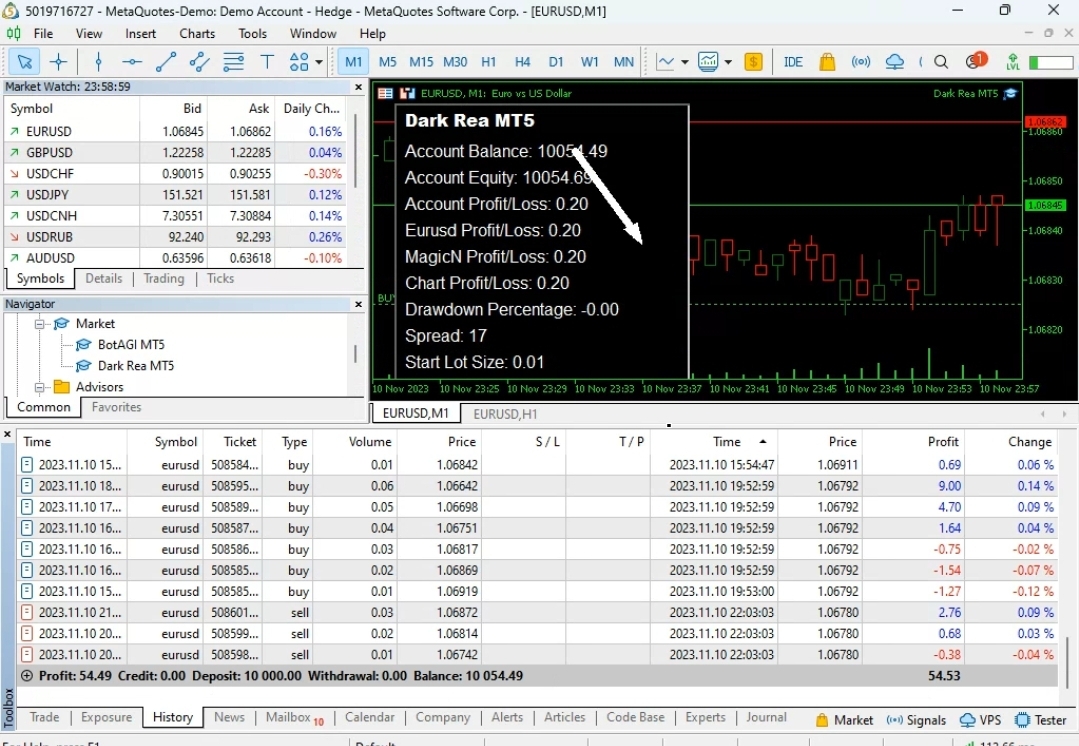Select the cursor arrow tool
The height and width of the screenshot is (746, 1079).
click(x=24, y=62)
